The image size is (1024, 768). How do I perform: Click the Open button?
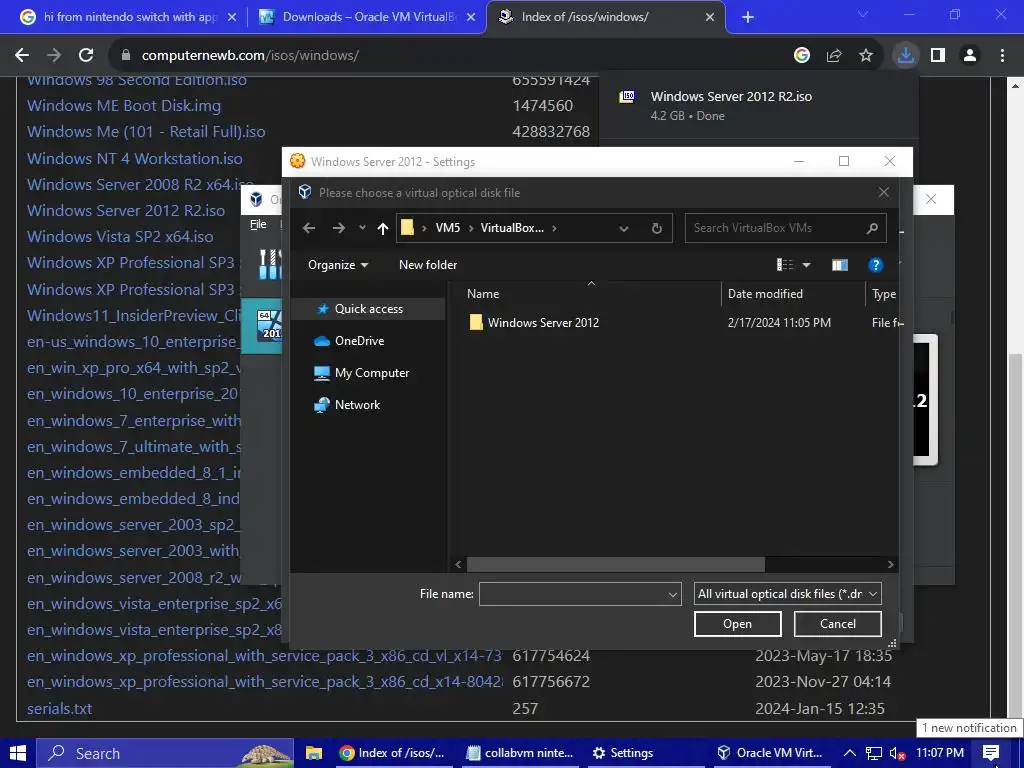[737, 624]
